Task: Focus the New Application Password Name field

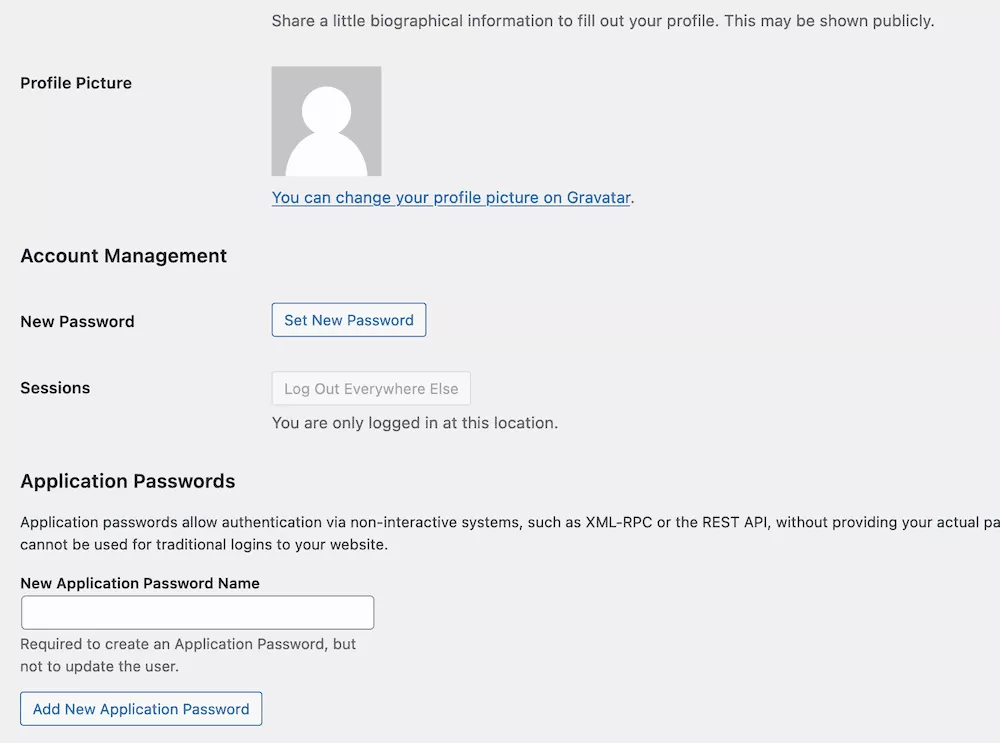Action: [198, 613]
